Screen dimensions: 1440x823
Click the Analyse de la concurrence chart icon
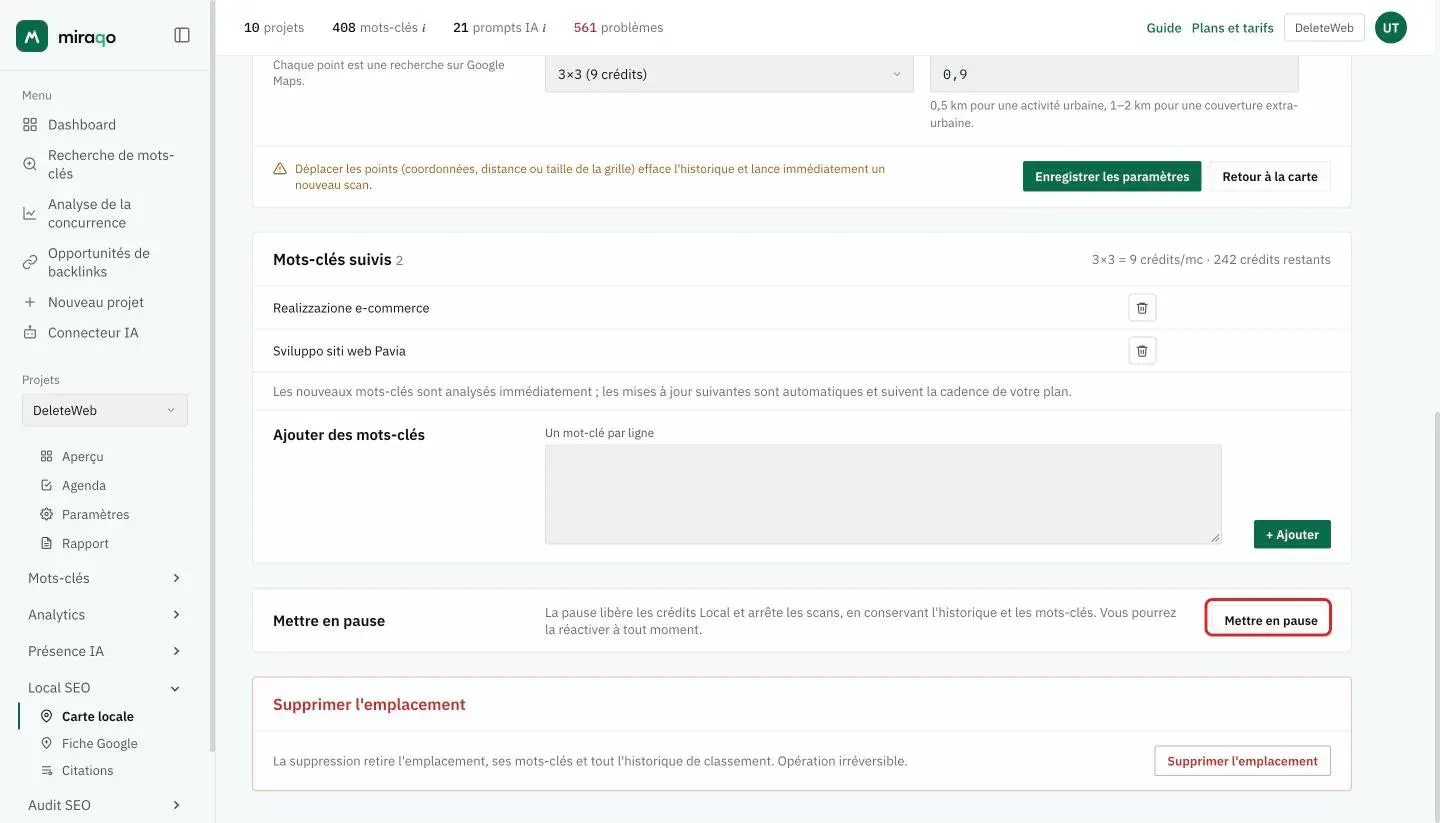click(x=30, y=213)
